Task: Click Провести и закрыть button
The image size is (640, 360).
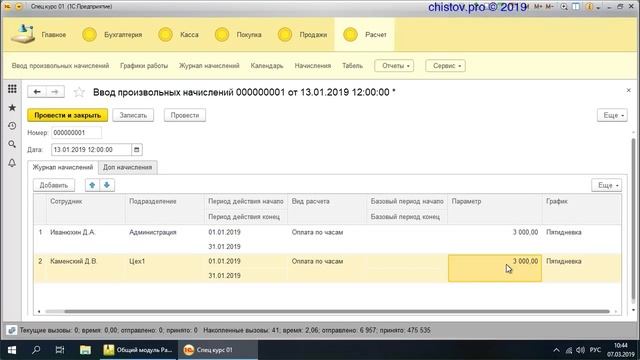Action: pyautogui.click(x=68, y=116)
